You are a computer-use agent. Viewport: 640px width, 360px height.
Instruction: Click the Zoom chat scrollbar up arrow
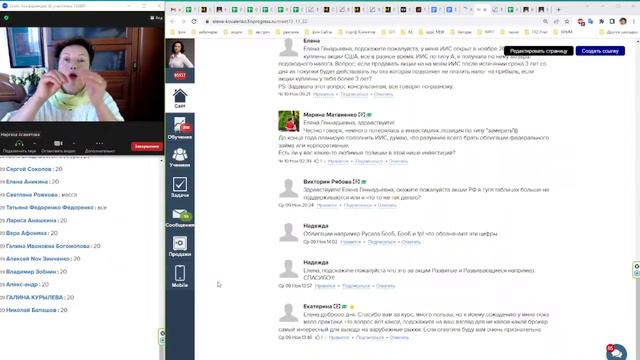coord(161,160)
